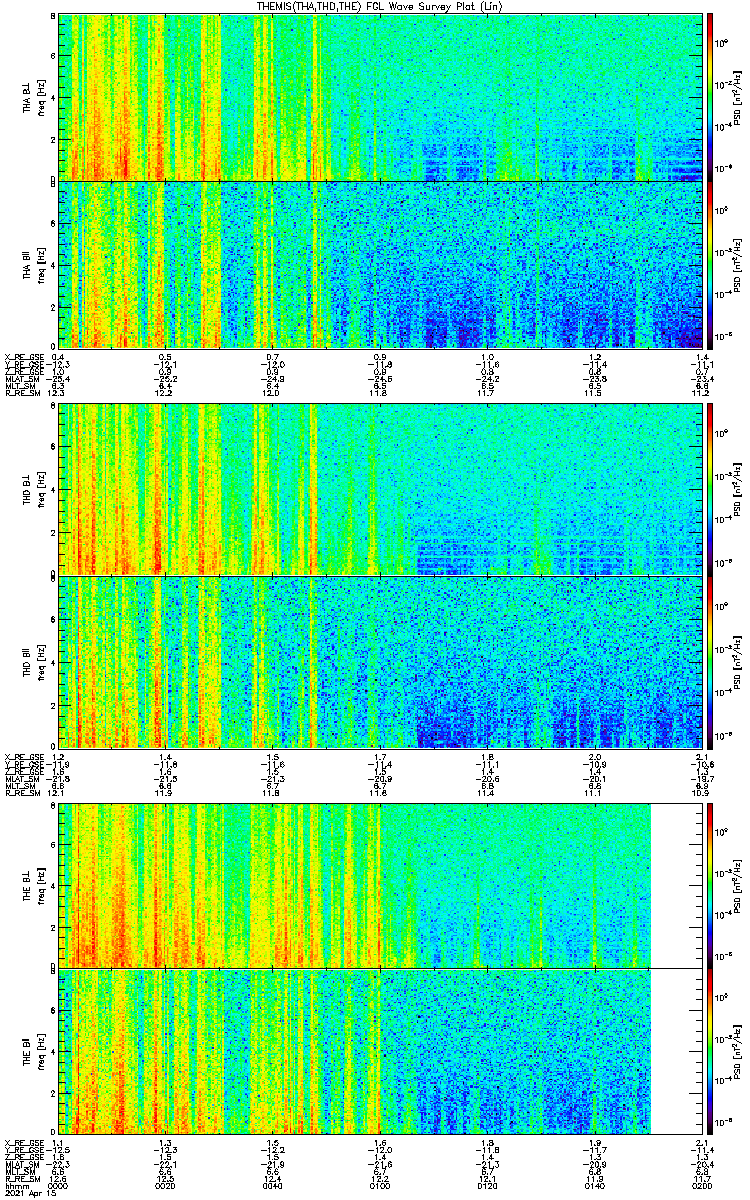Viewport: 750px width, 1200px height.
Task: Click the THE B∥ PSD units label
Action: pyautogui.click(x=737, y=1051)
